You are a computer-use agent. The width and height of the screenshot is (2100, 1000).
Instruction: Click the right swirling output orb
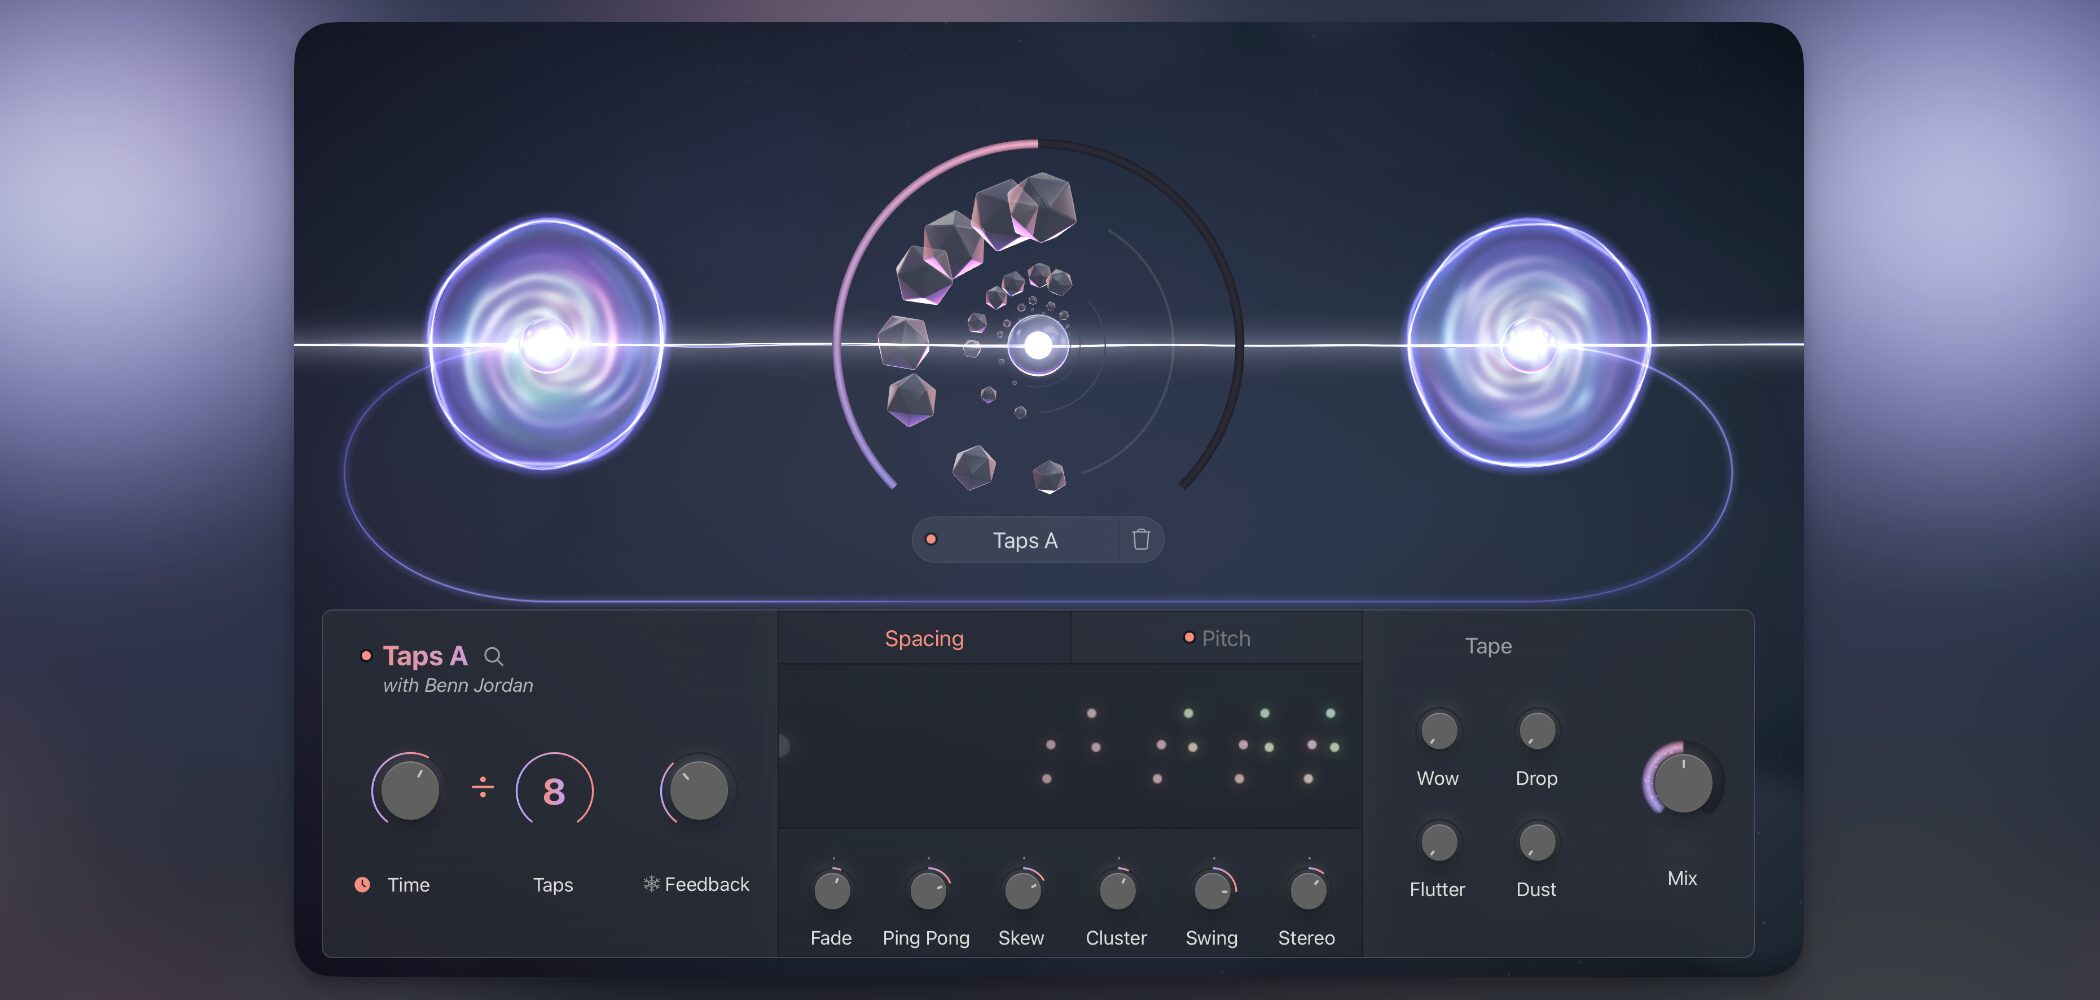[x=1528, y=344]
